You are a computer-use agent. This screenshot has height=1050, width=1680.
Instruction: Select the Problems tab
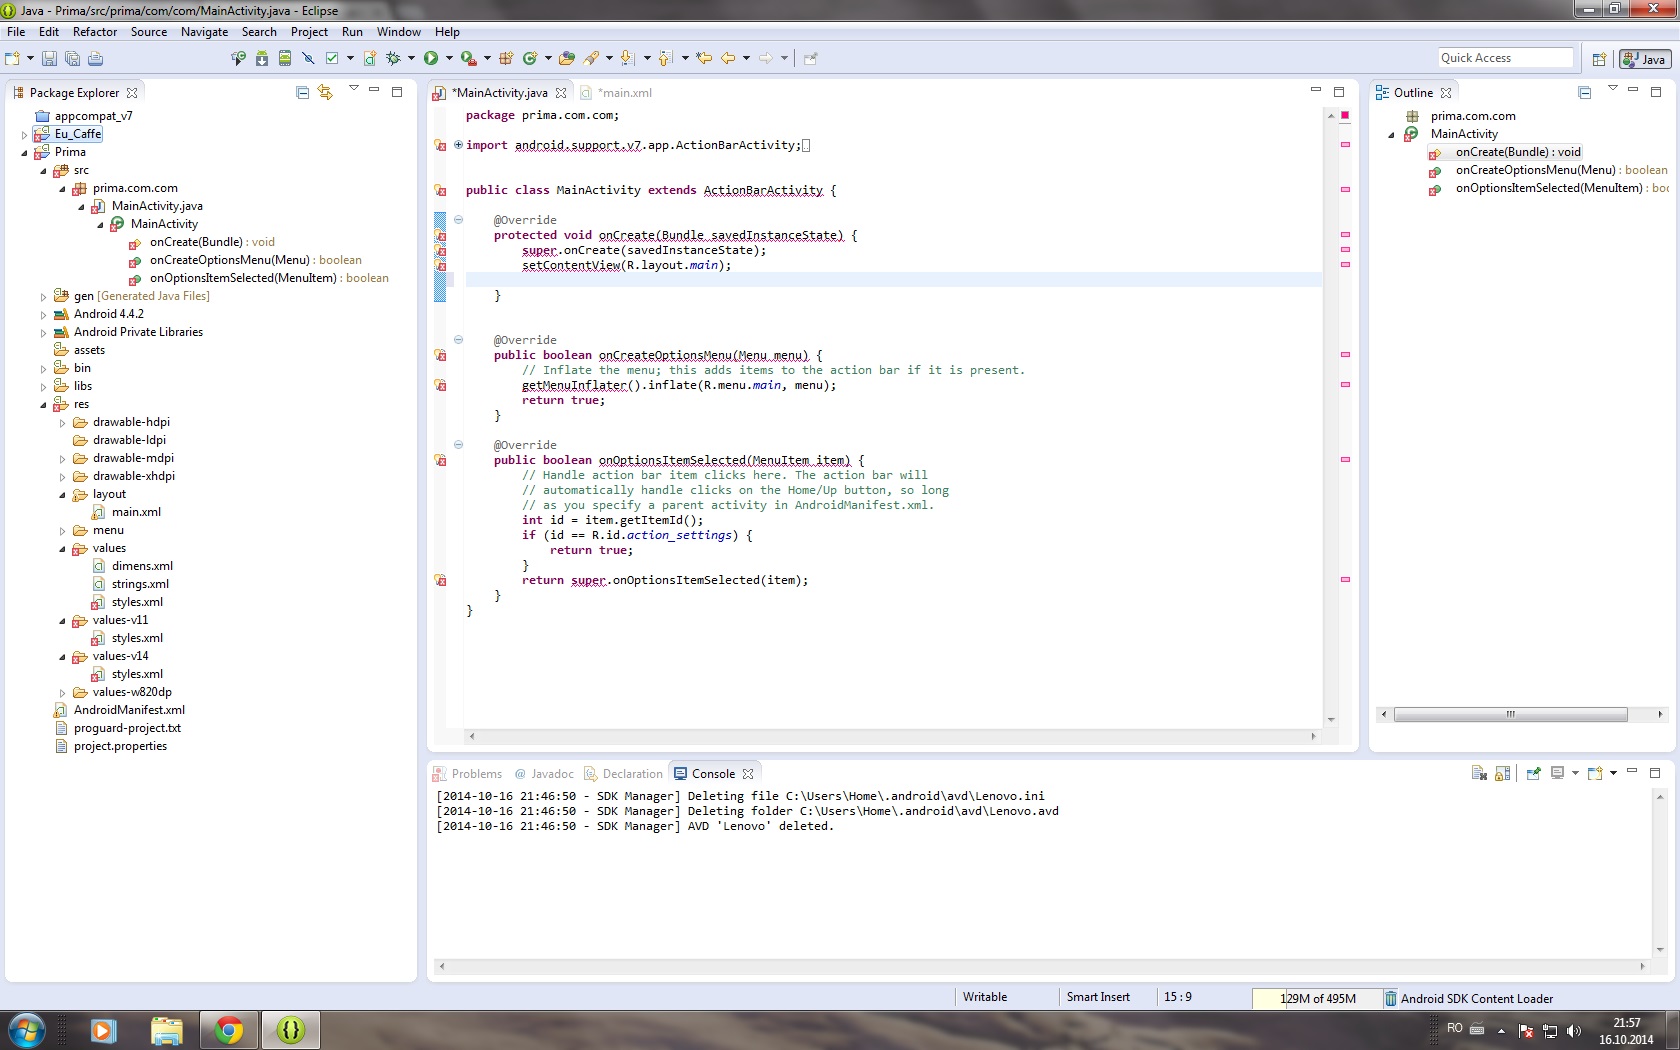(468, 774)
